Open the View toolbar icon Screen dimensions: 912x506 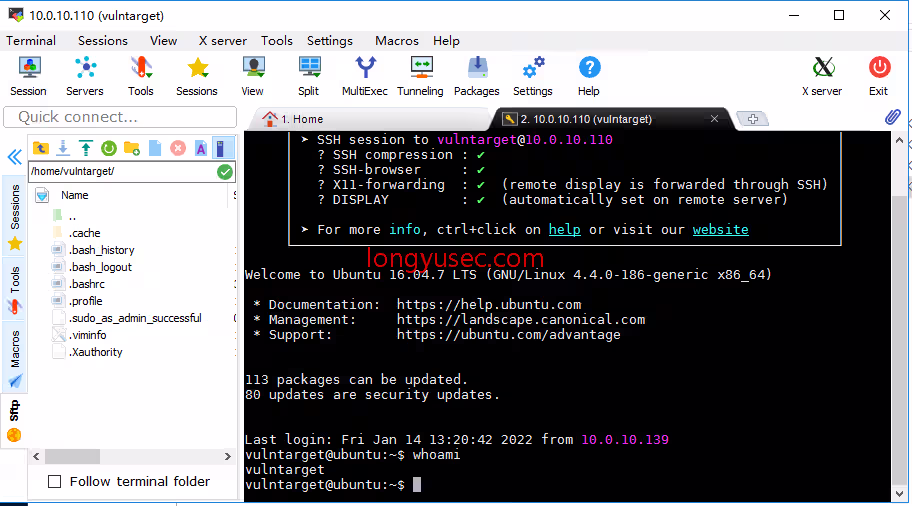[x=253, y=76]
